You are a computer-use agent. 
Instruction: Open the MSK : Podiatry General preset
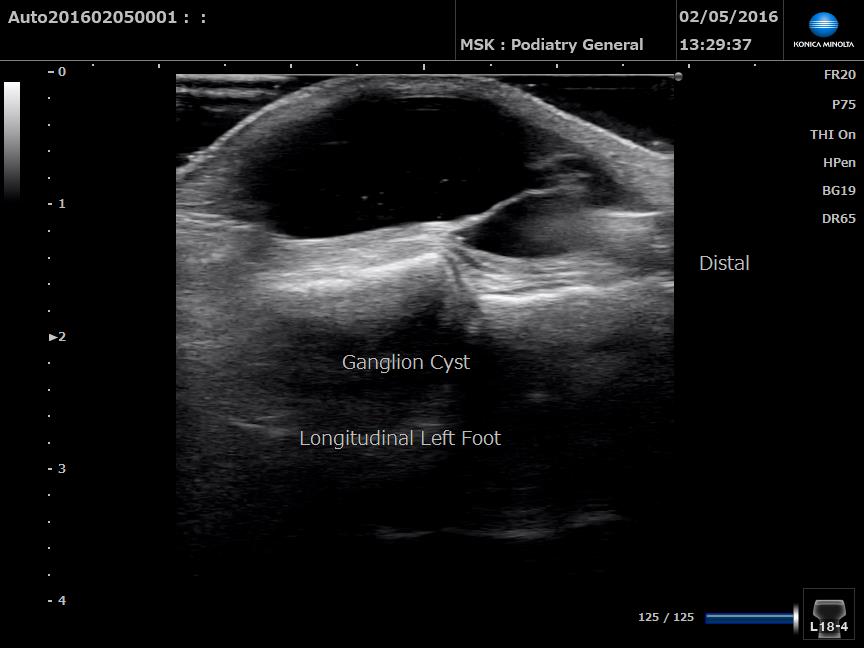click(x=551, y=45)
